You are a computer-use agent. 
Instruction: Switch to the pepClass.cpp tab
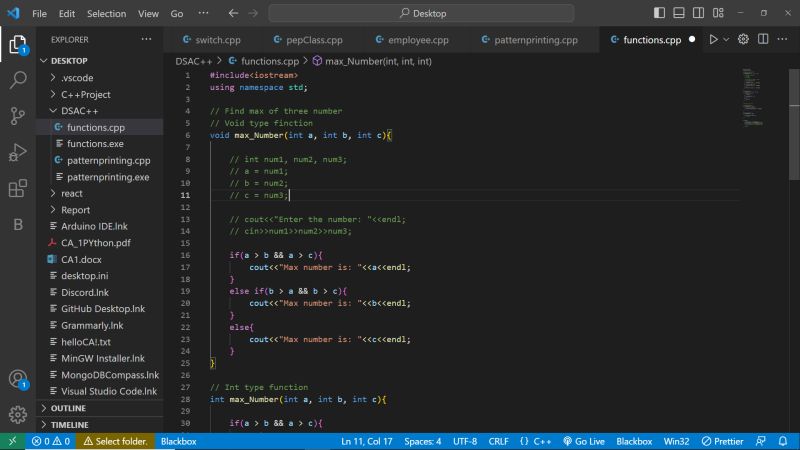coord(308,40)
